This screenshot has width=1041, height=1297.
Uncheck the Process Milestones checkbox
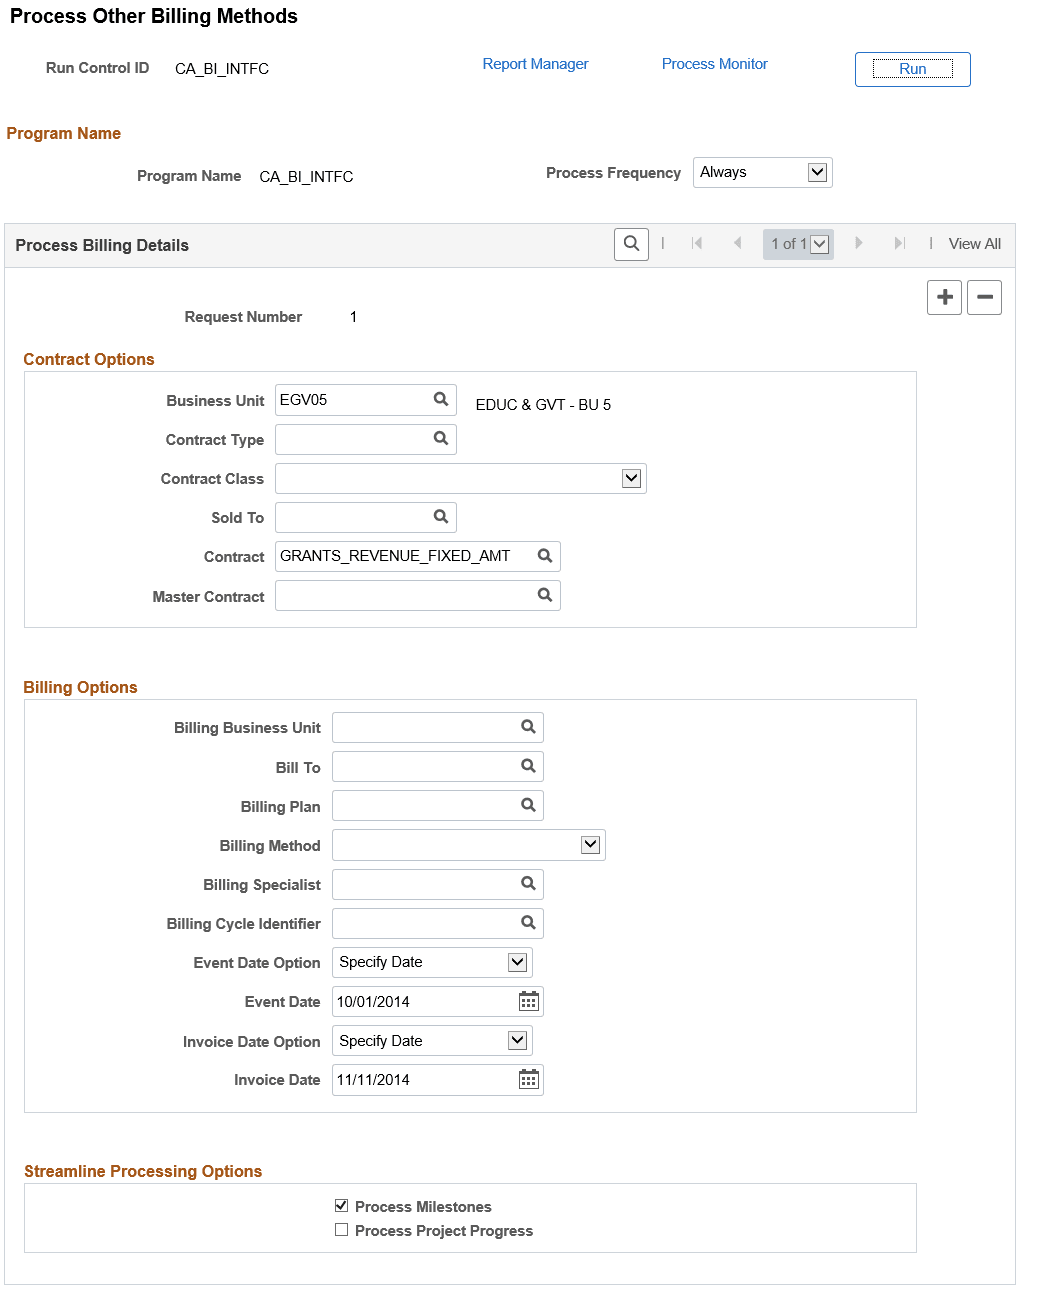click(x=342, y=1205)
